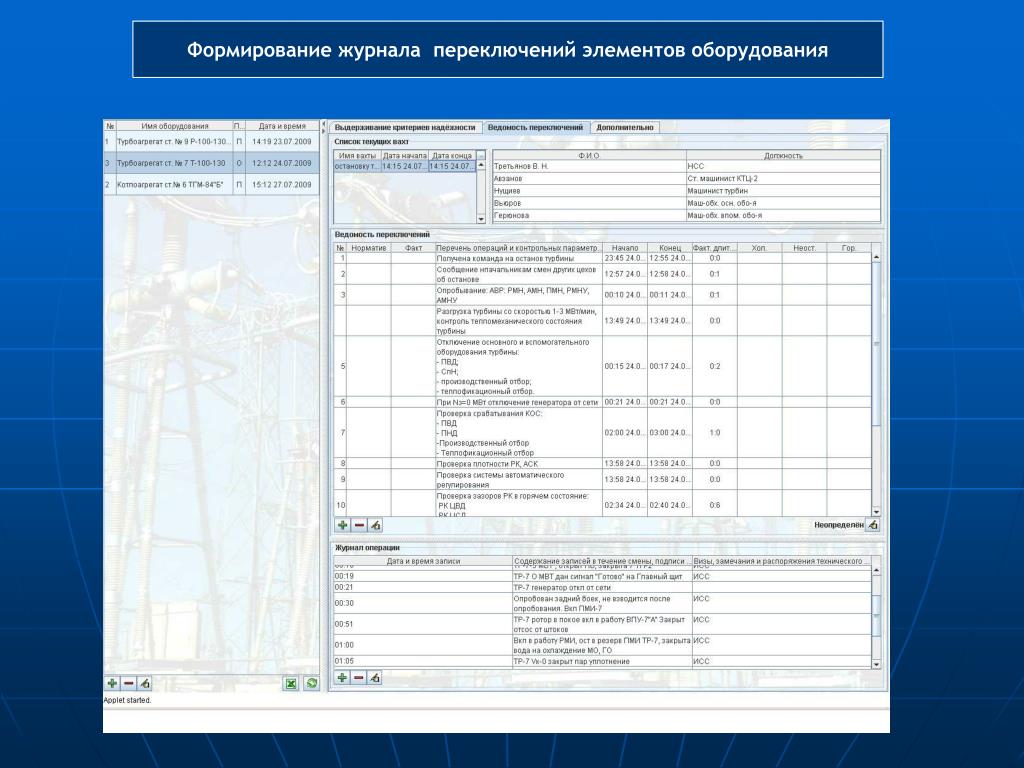Screen dimensions: 1024x768
Task: Select journal entry ТР-7 генератор откл от сети
Action: click(x=603, y=588)
